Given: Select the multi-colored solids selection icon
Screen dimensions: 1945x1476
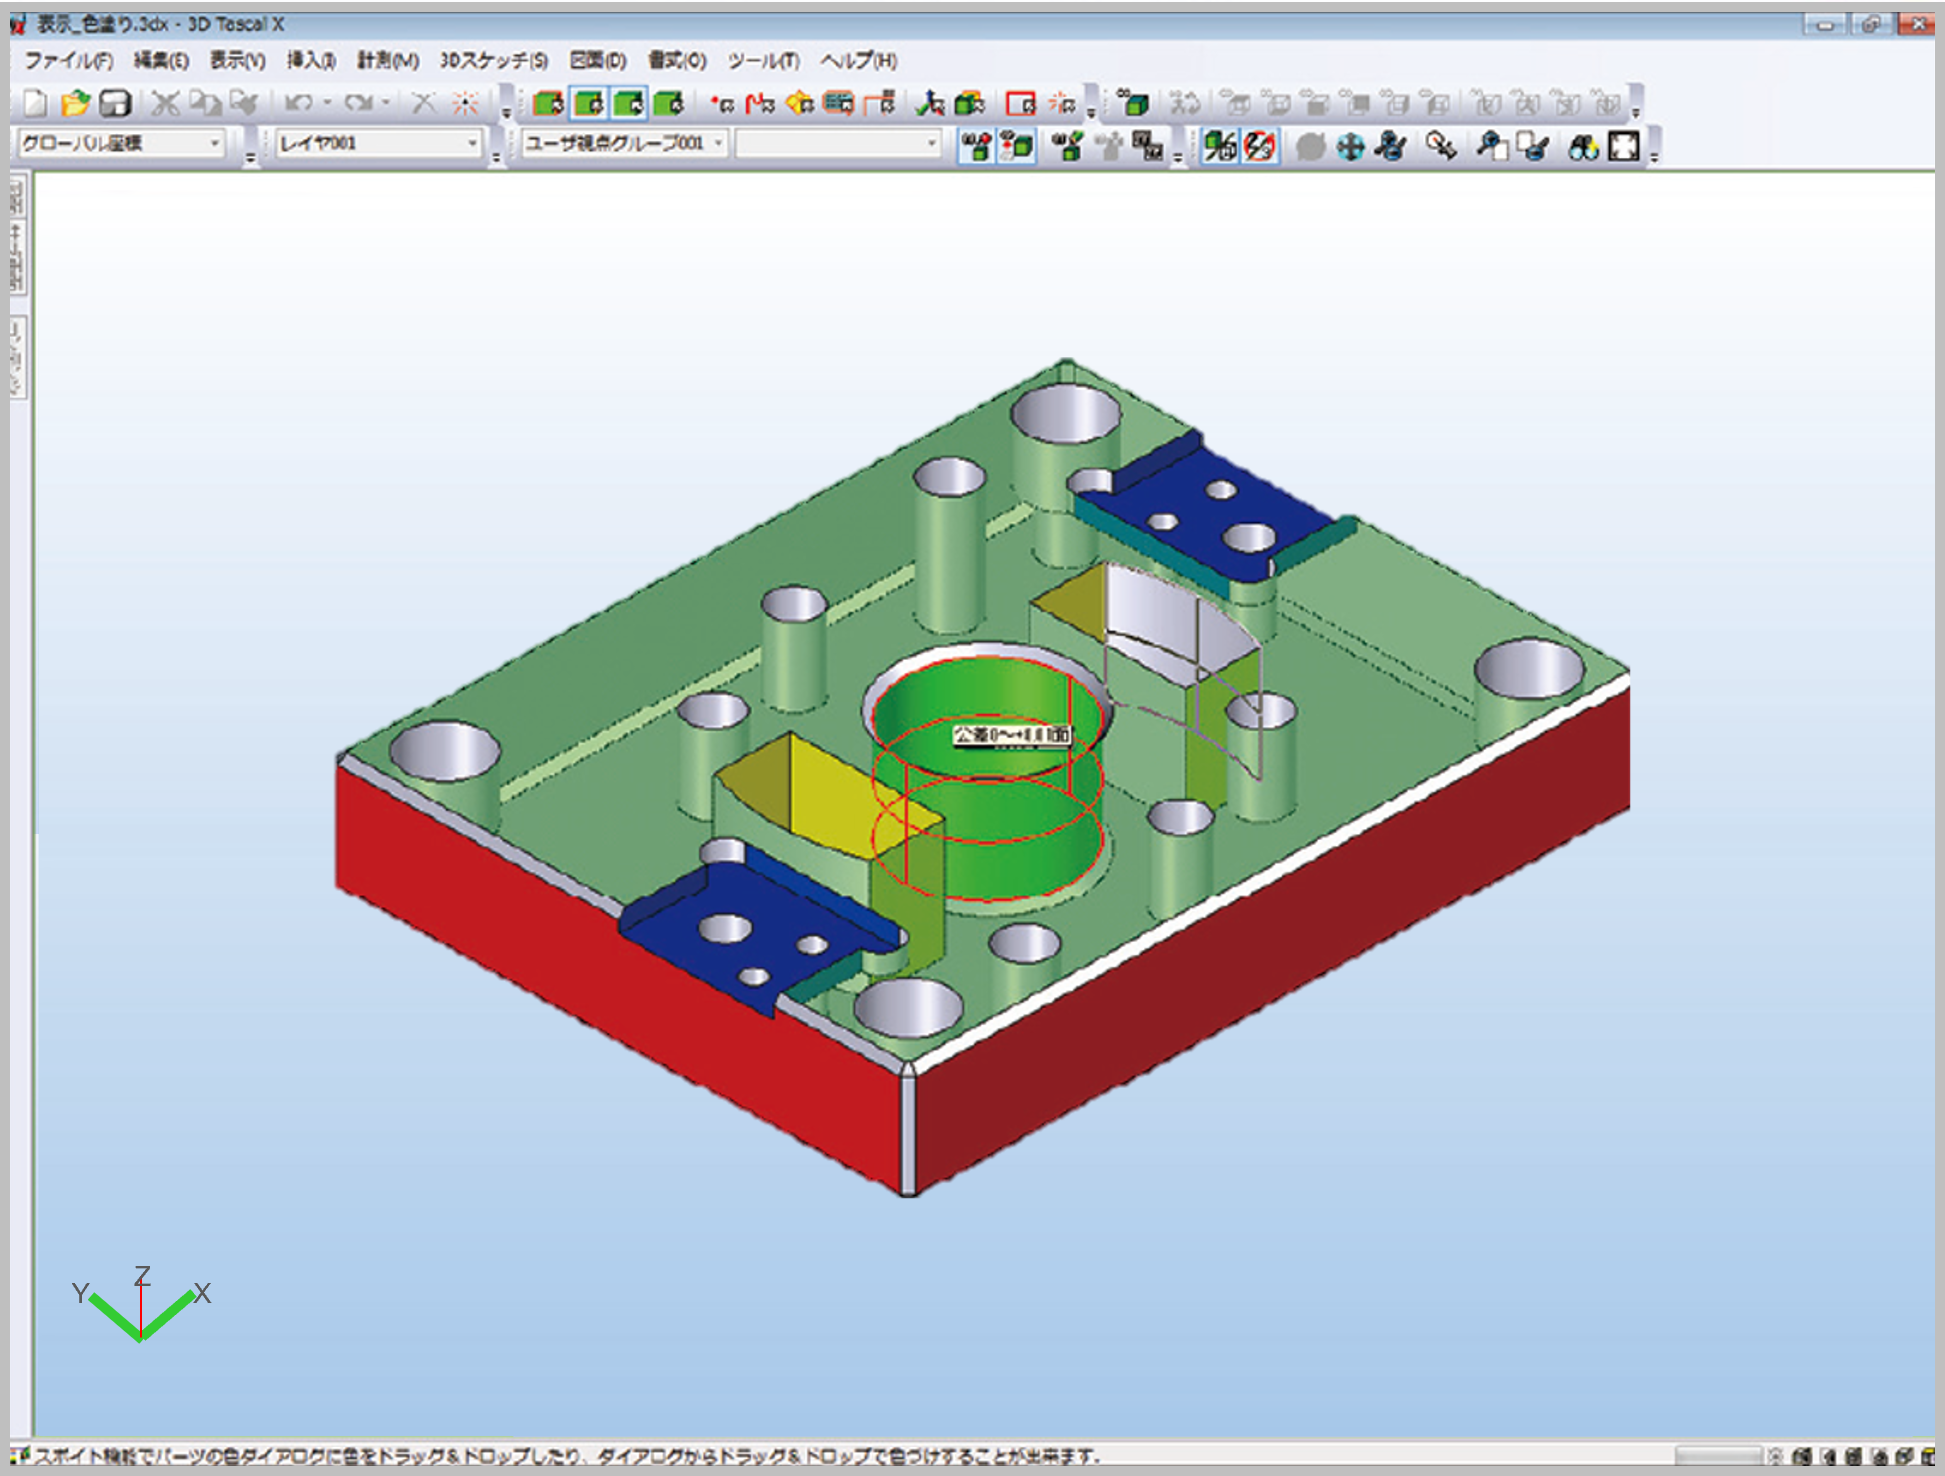Looking at the screenshot, I should tap(970, 103).
